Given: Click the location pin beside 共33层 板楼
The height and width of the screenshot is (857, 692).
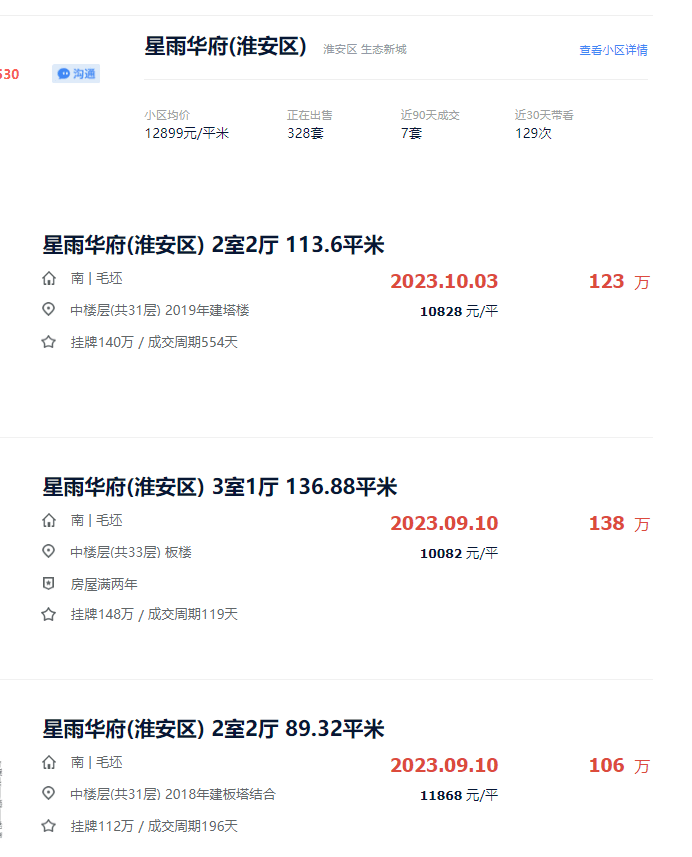Looking at the screenshot, I should 49,552.
